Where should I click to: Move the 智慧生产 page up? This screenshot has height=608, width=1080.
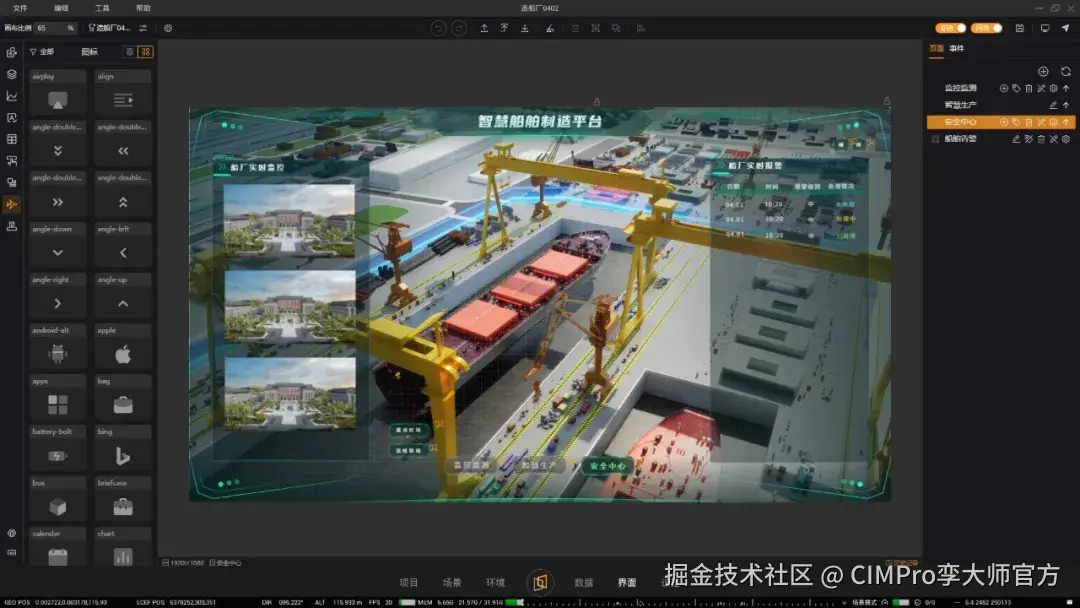click(x=1066, y=105)
